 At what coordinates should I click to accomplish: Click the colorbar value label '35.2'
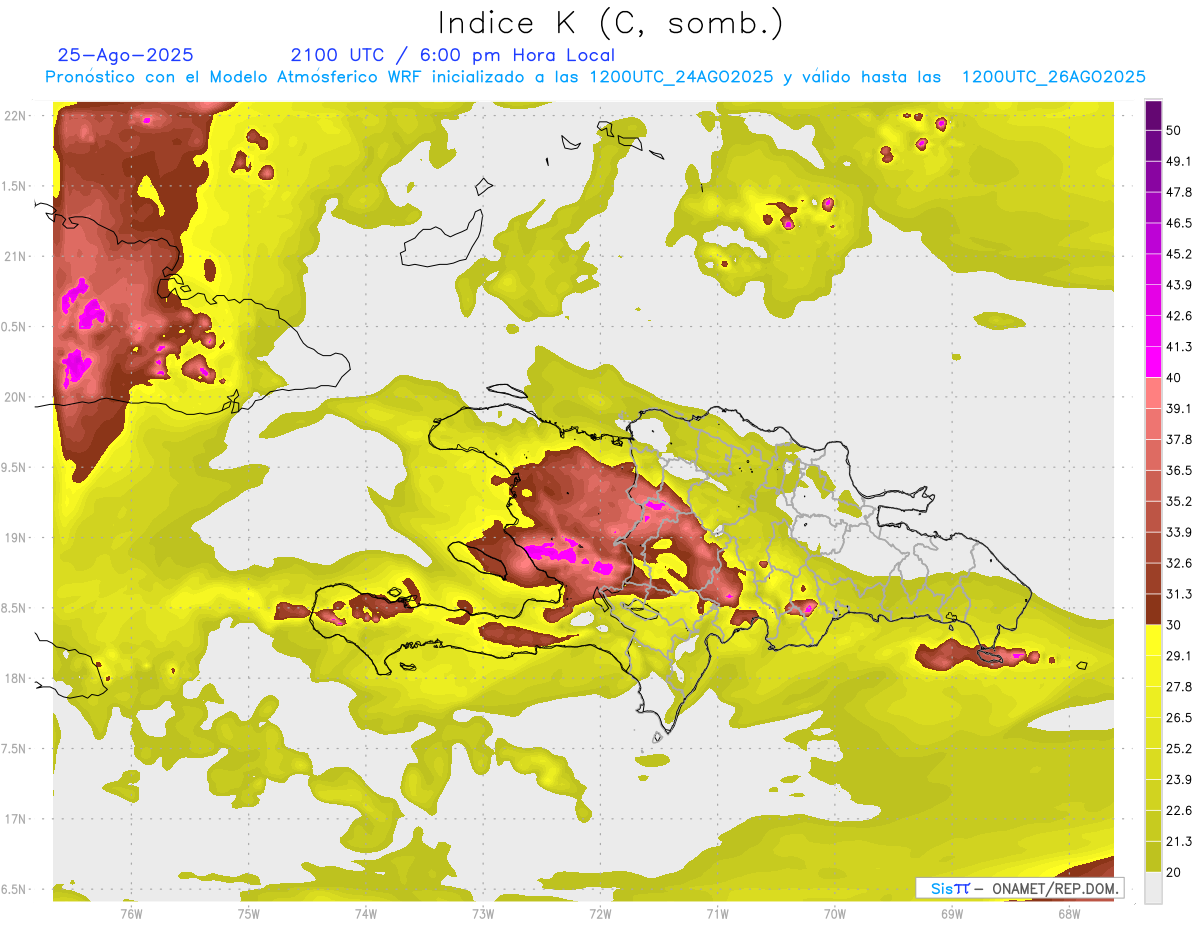pyautogui.click(x=1179, y=501)
